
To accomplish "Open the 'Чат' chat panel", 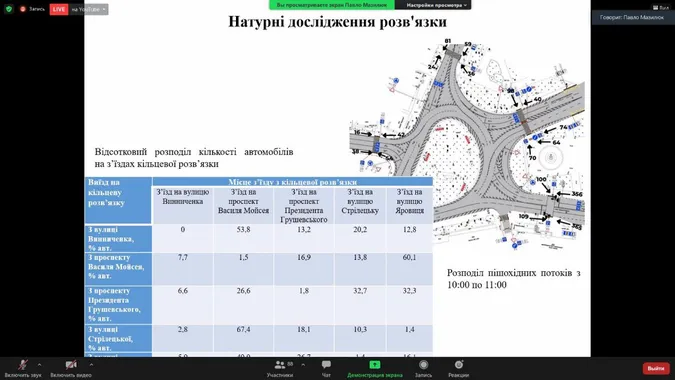I will coord(326,369).
